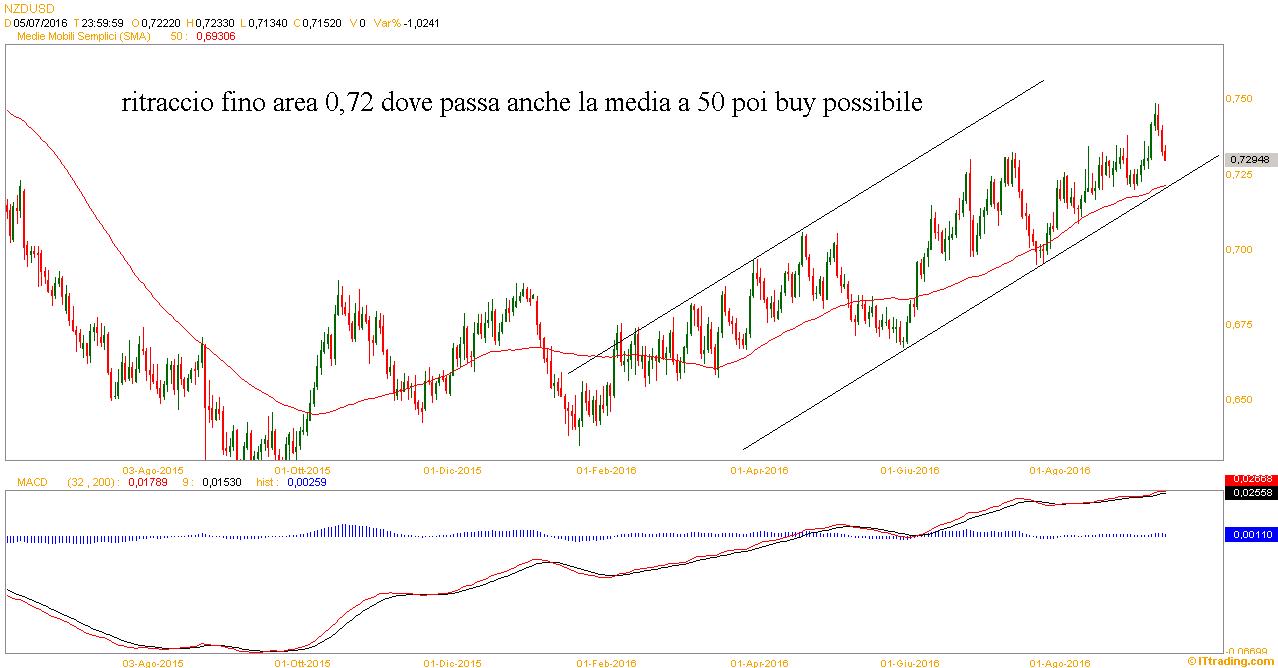Click the 03-Ago-2015 date marker below MACD panel
This screenshot has width=1278, height=668.
tap(152, 662)
